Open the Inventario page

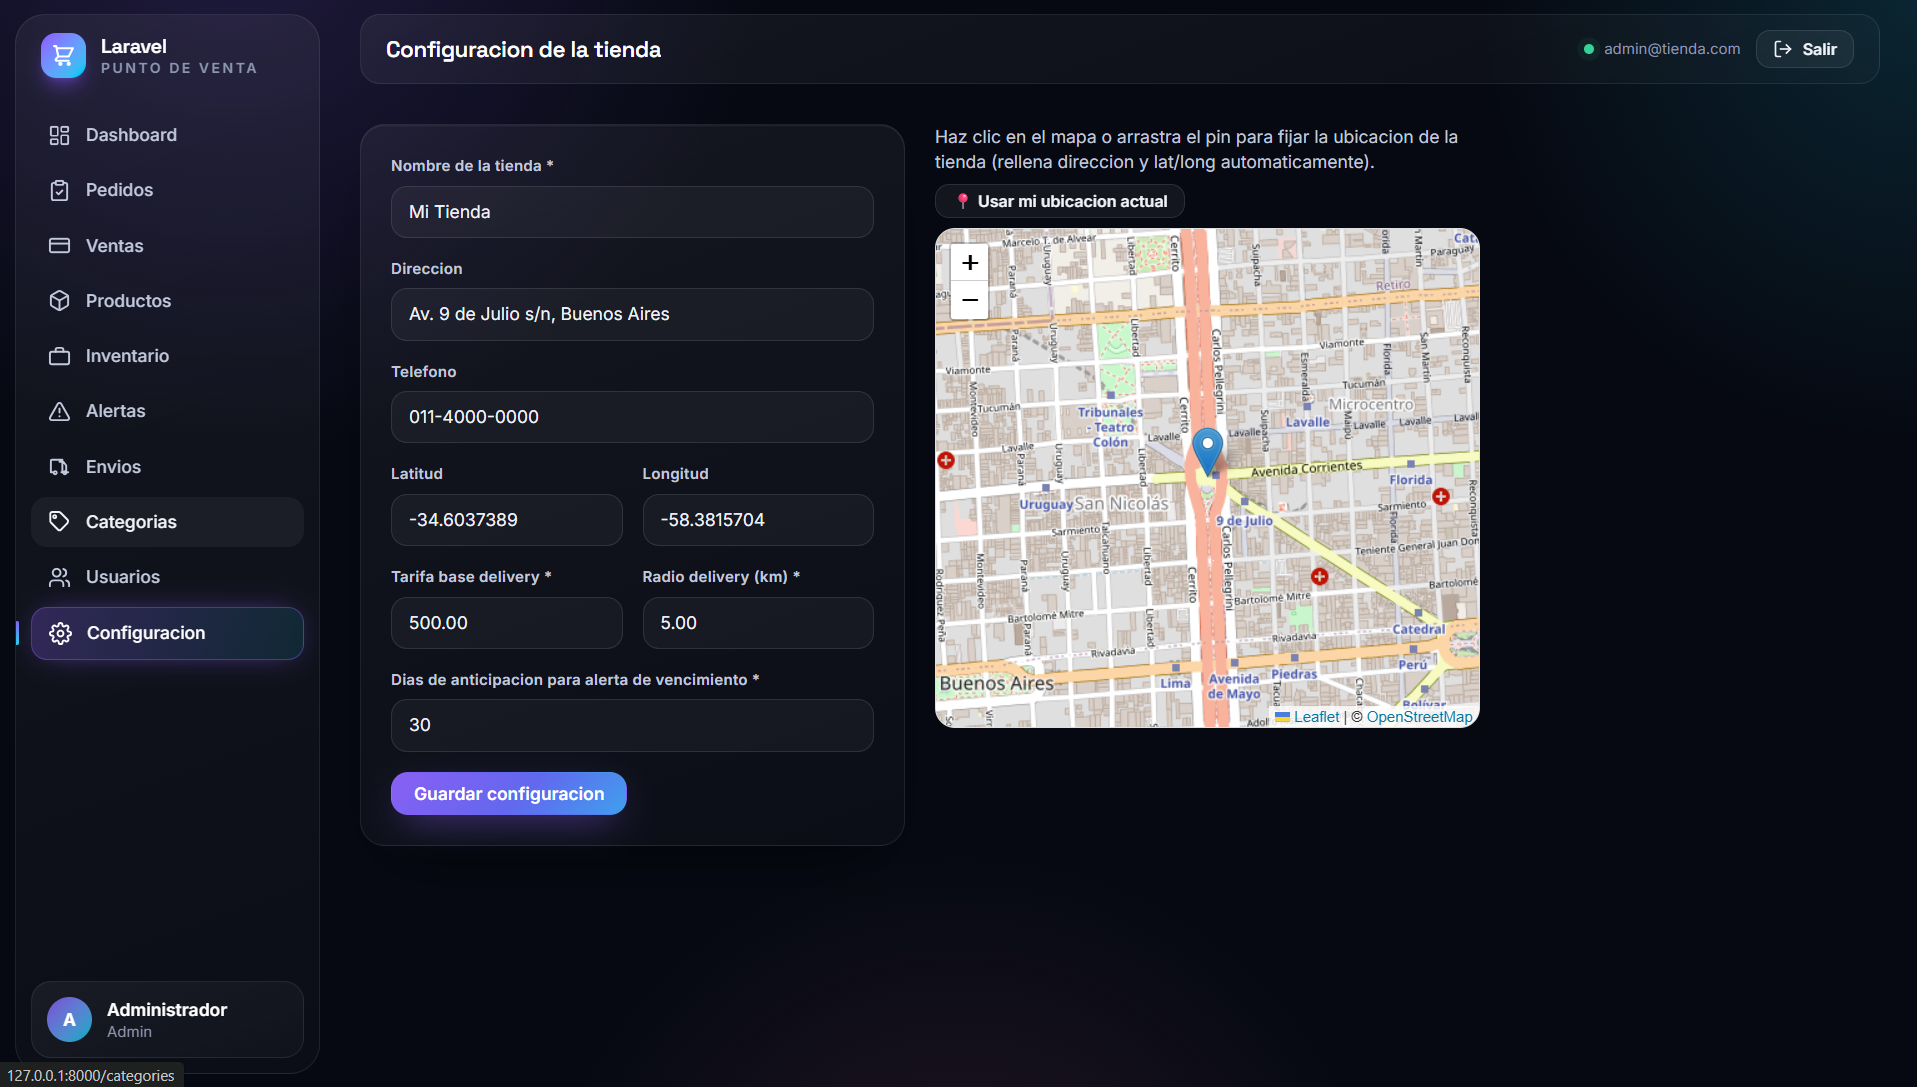167,356
